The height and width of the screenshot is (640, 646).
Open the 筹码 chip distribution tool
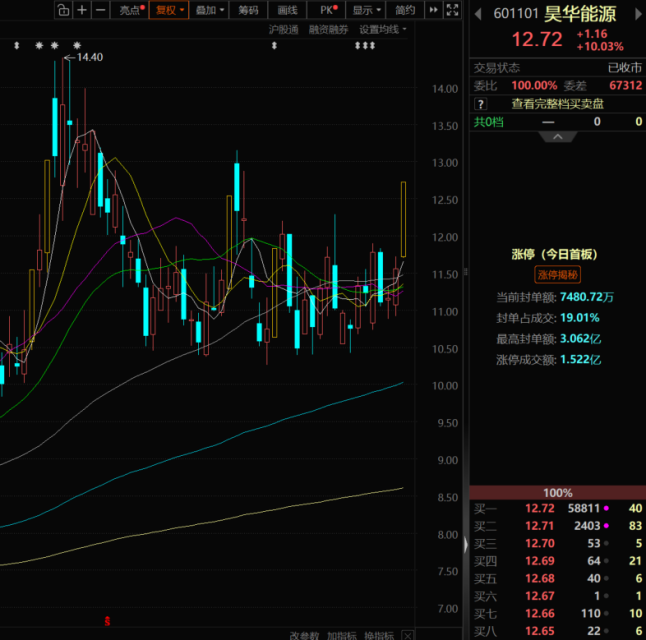(248, 10)
